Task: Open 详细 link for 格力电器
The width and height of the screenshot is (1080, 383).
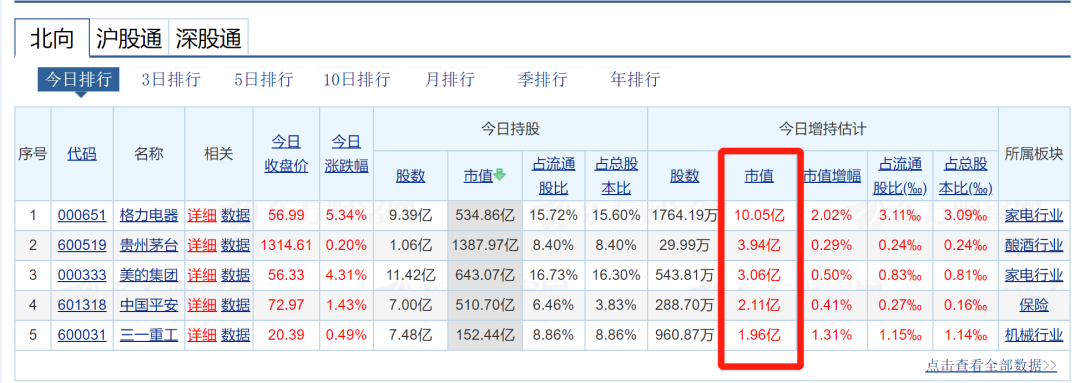Action: 202,216
